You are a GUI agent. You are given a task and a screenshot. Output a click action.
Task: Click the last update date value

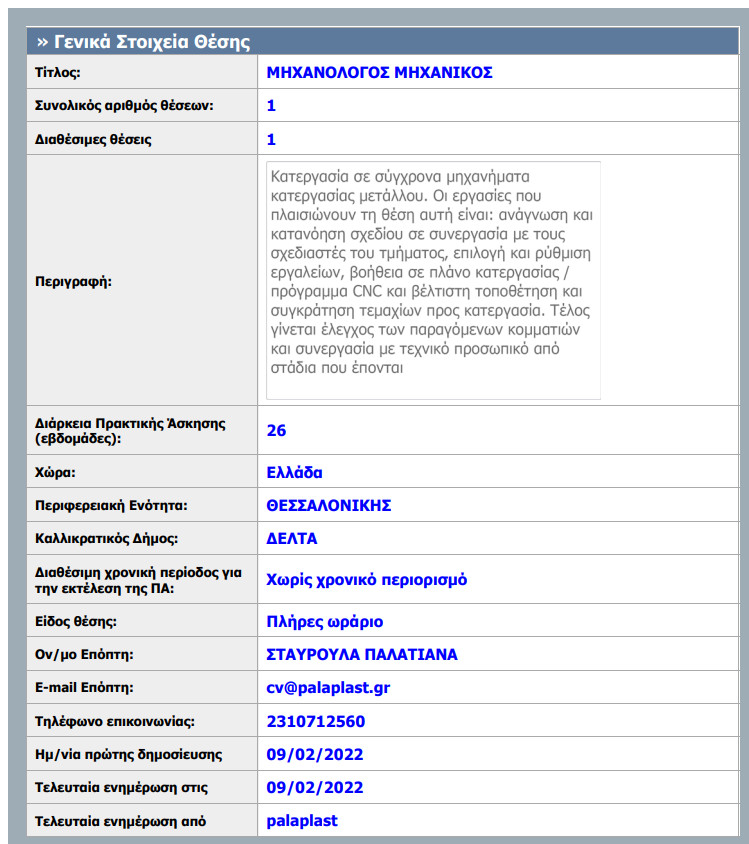[315, 787]
